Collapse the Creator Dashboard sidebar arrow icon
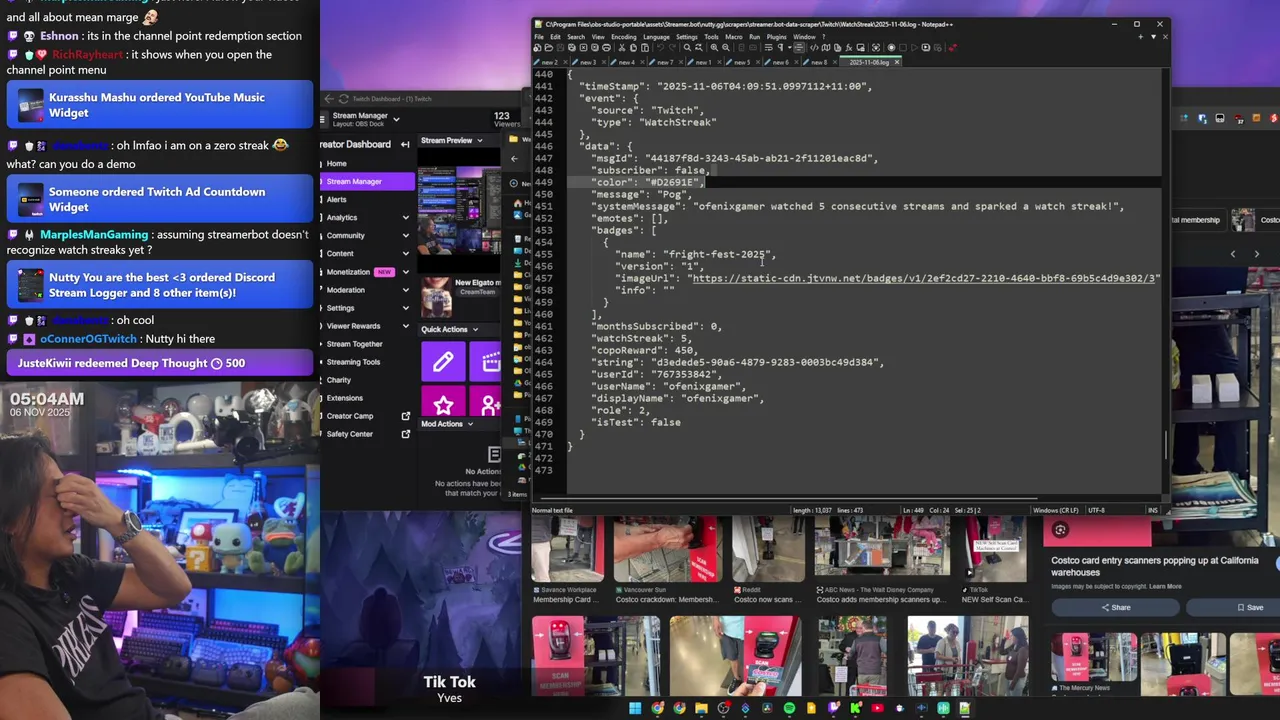Image resolution: width=1280 pixels, height=720 pixels. (405, 144)
